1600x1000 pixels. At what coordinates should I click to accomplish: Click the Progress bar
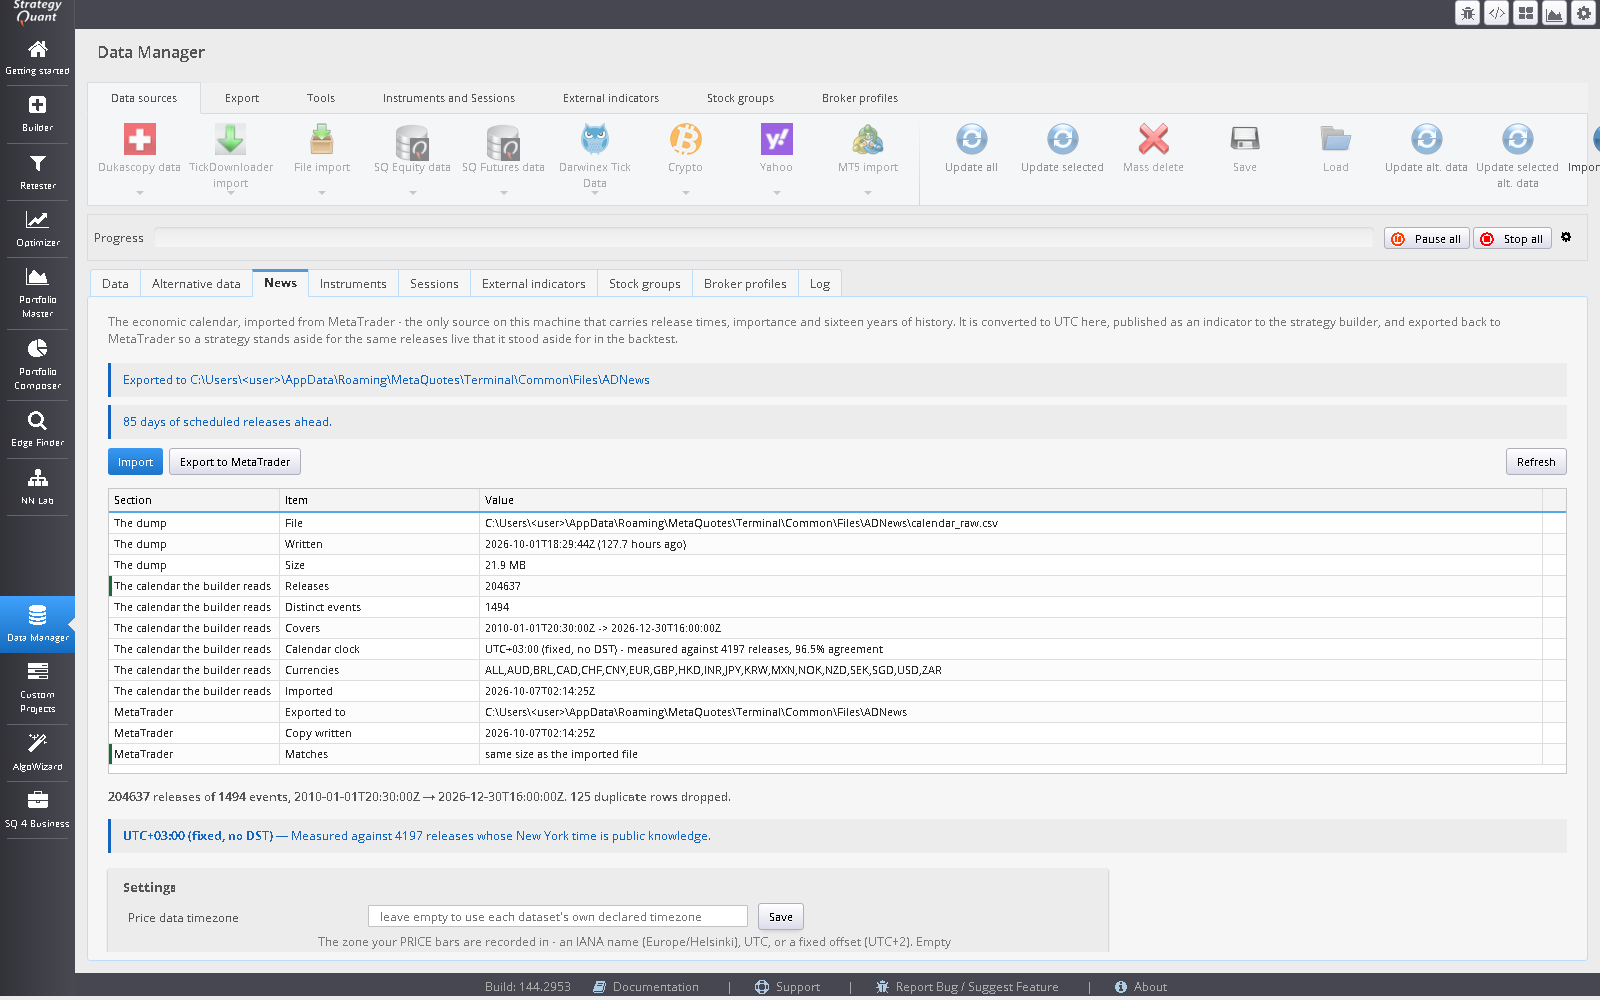tap(764, 238)
